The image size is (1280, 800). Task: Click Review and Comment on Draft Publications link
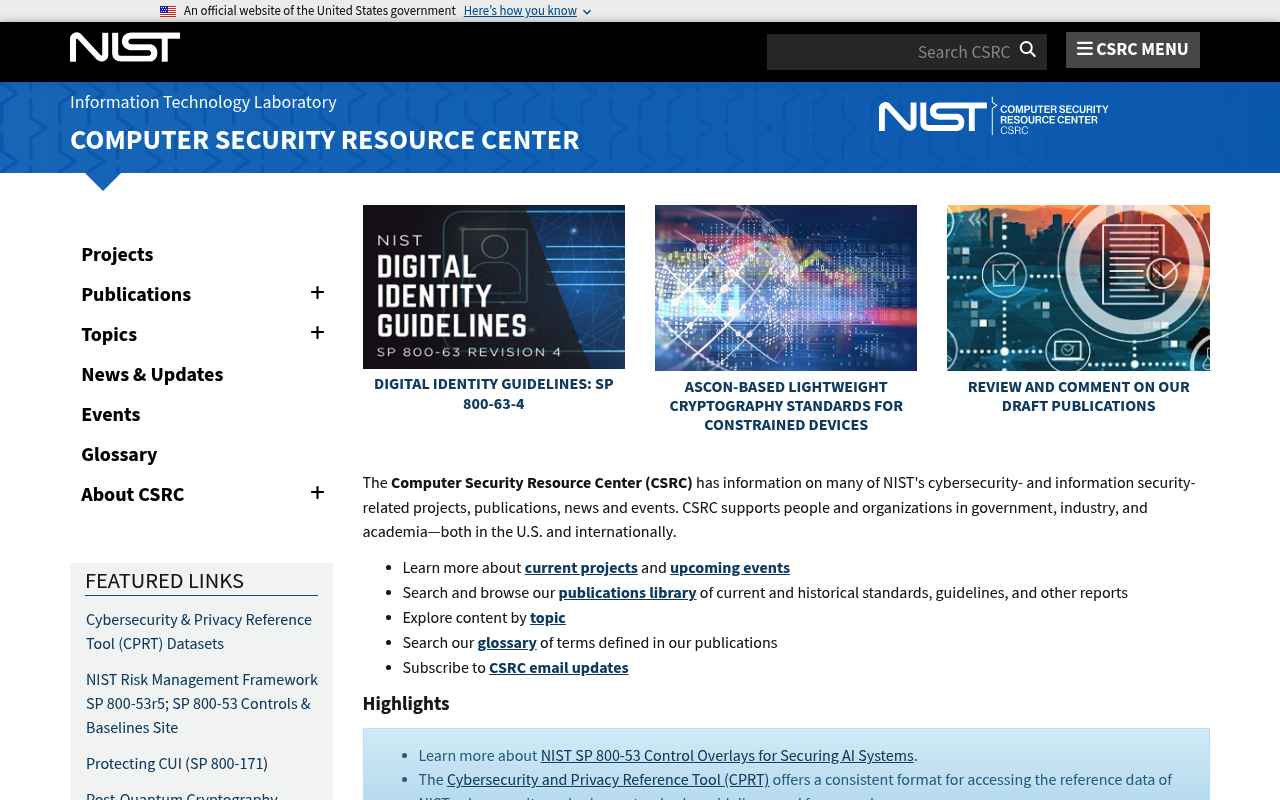tap(1079, 396)
